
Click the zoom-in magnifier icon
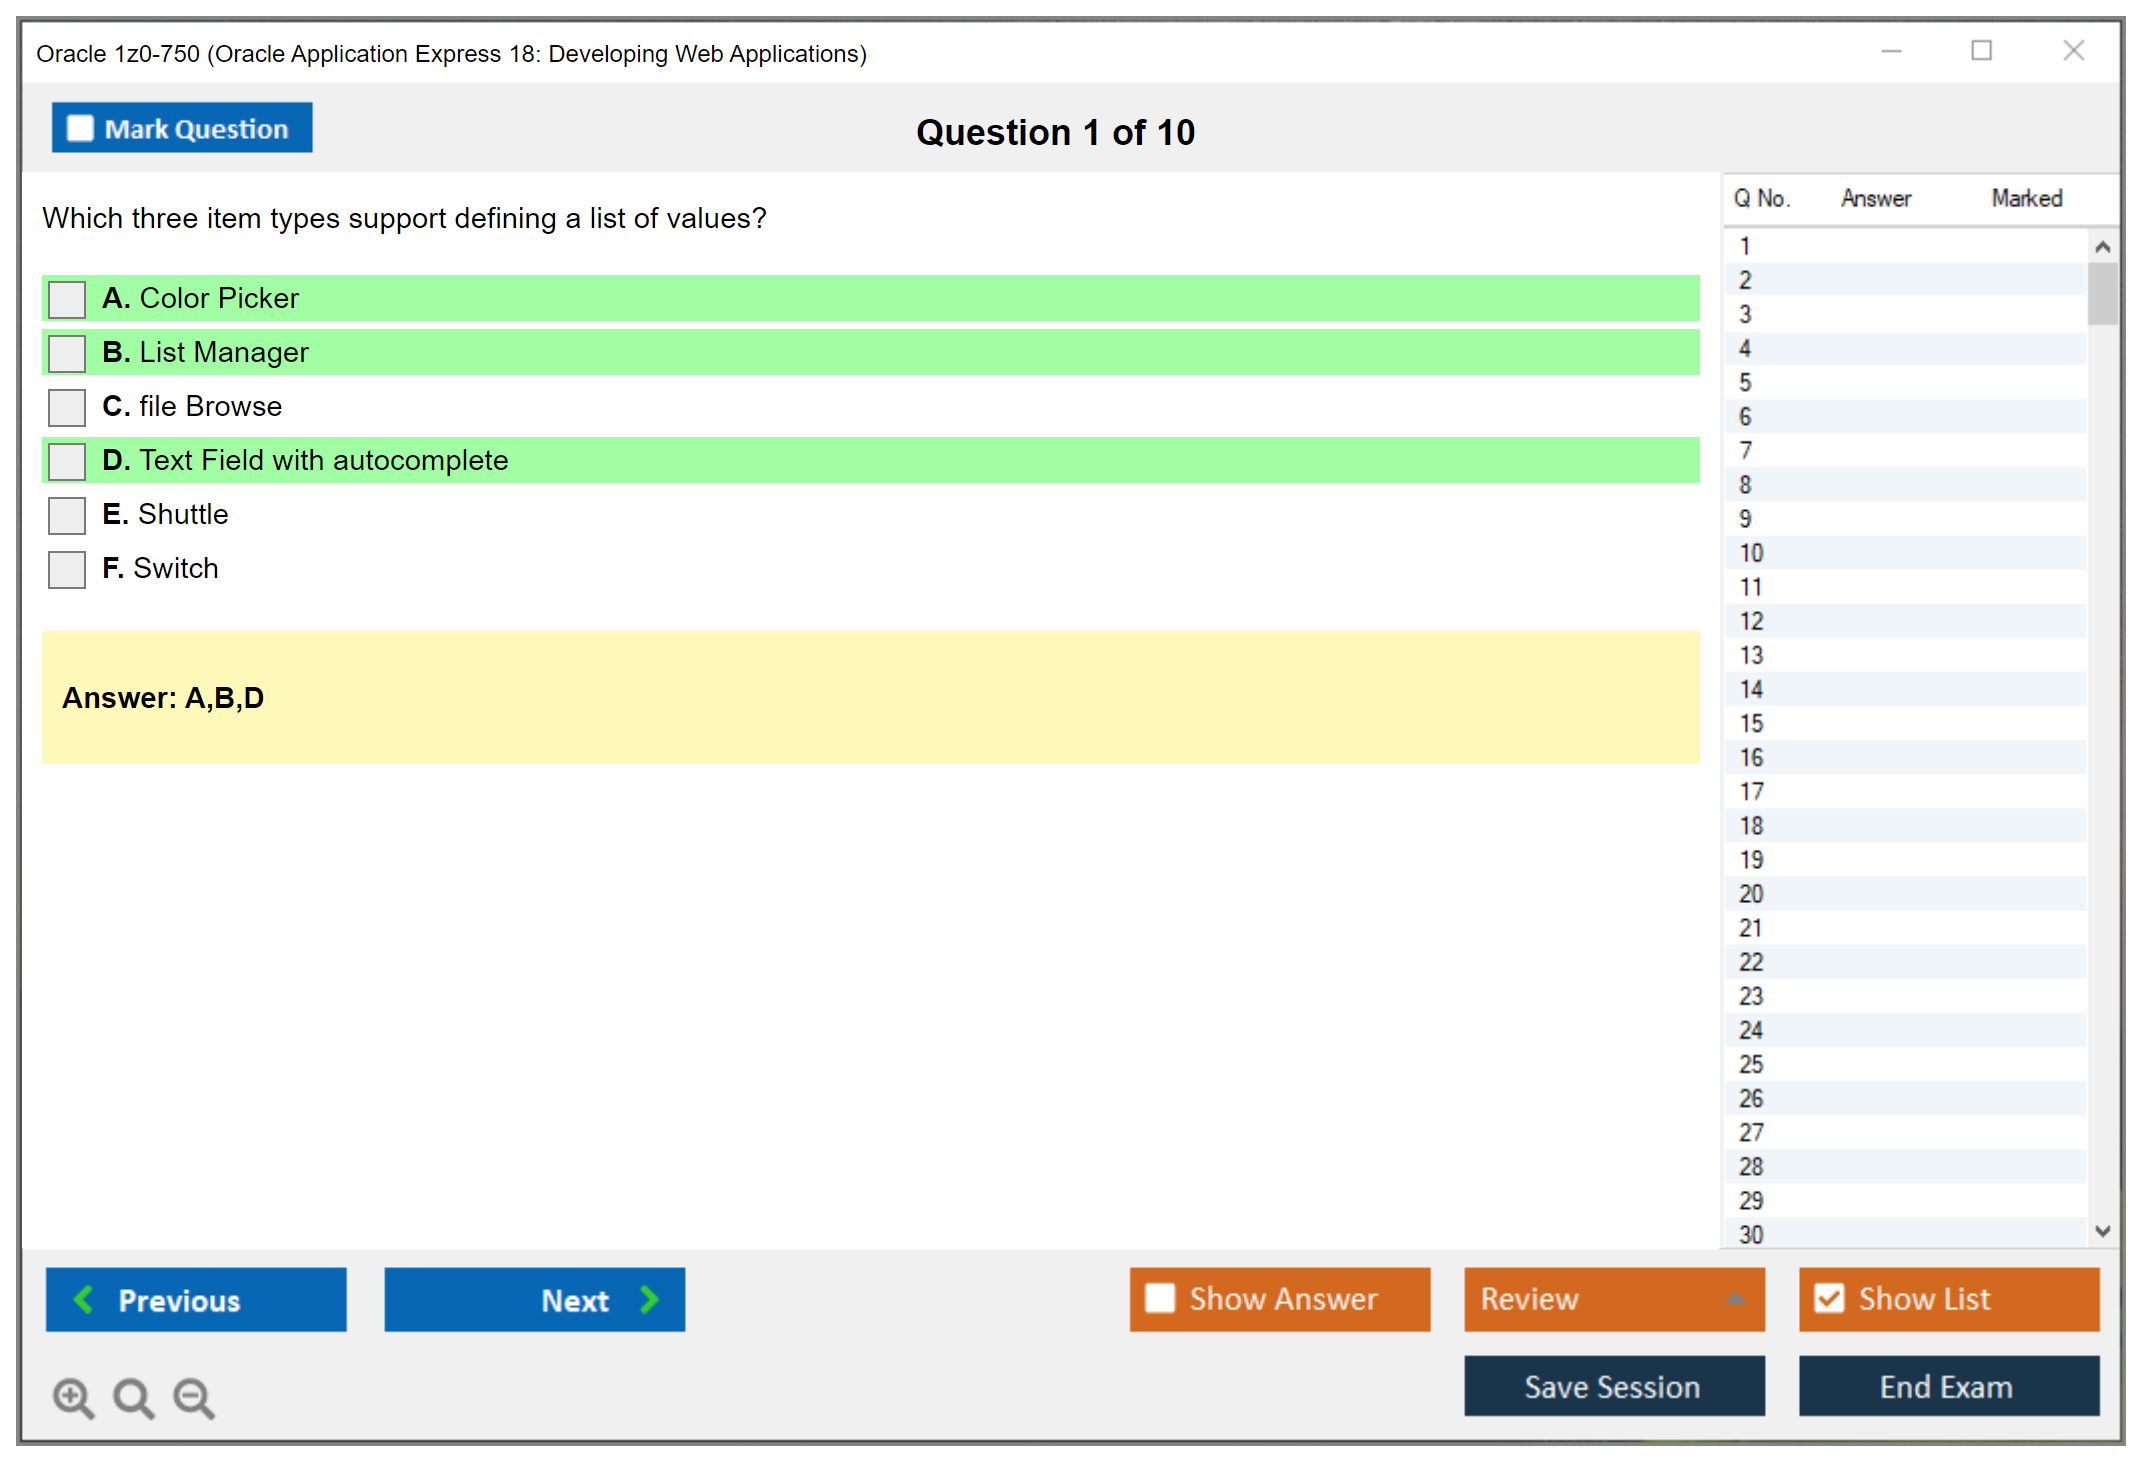73,1397
